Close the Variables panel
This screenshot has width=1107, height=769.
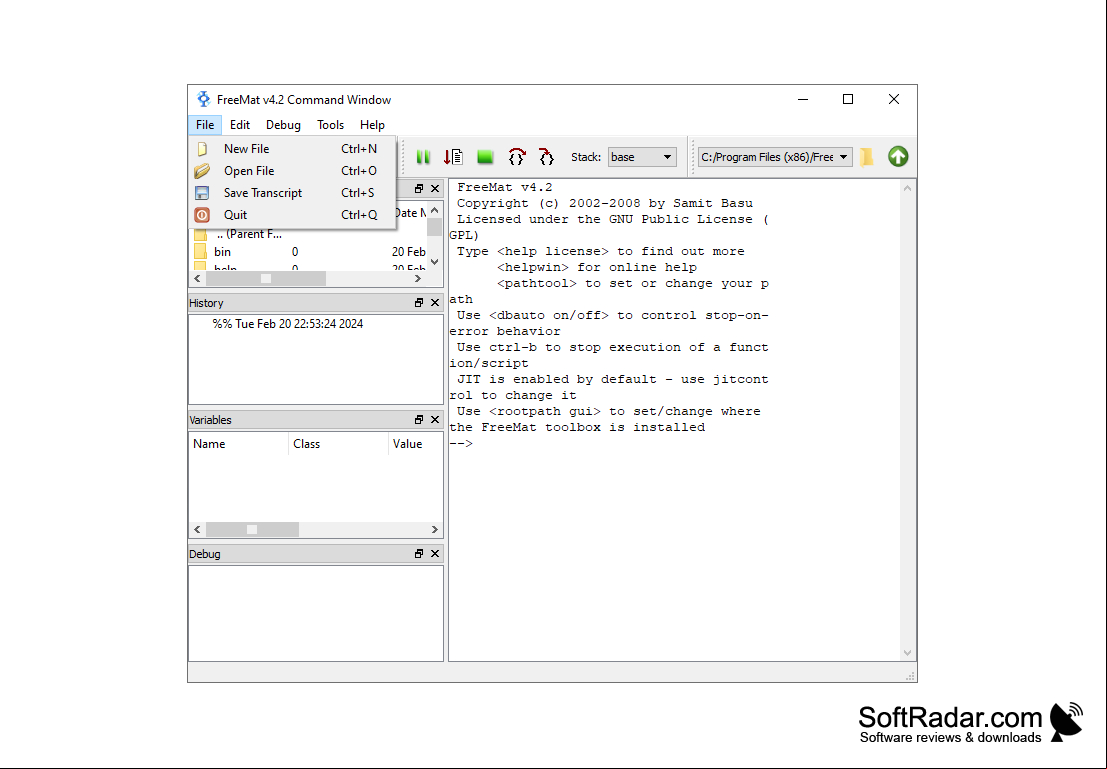pyautogui.click(x=435, y=419)
